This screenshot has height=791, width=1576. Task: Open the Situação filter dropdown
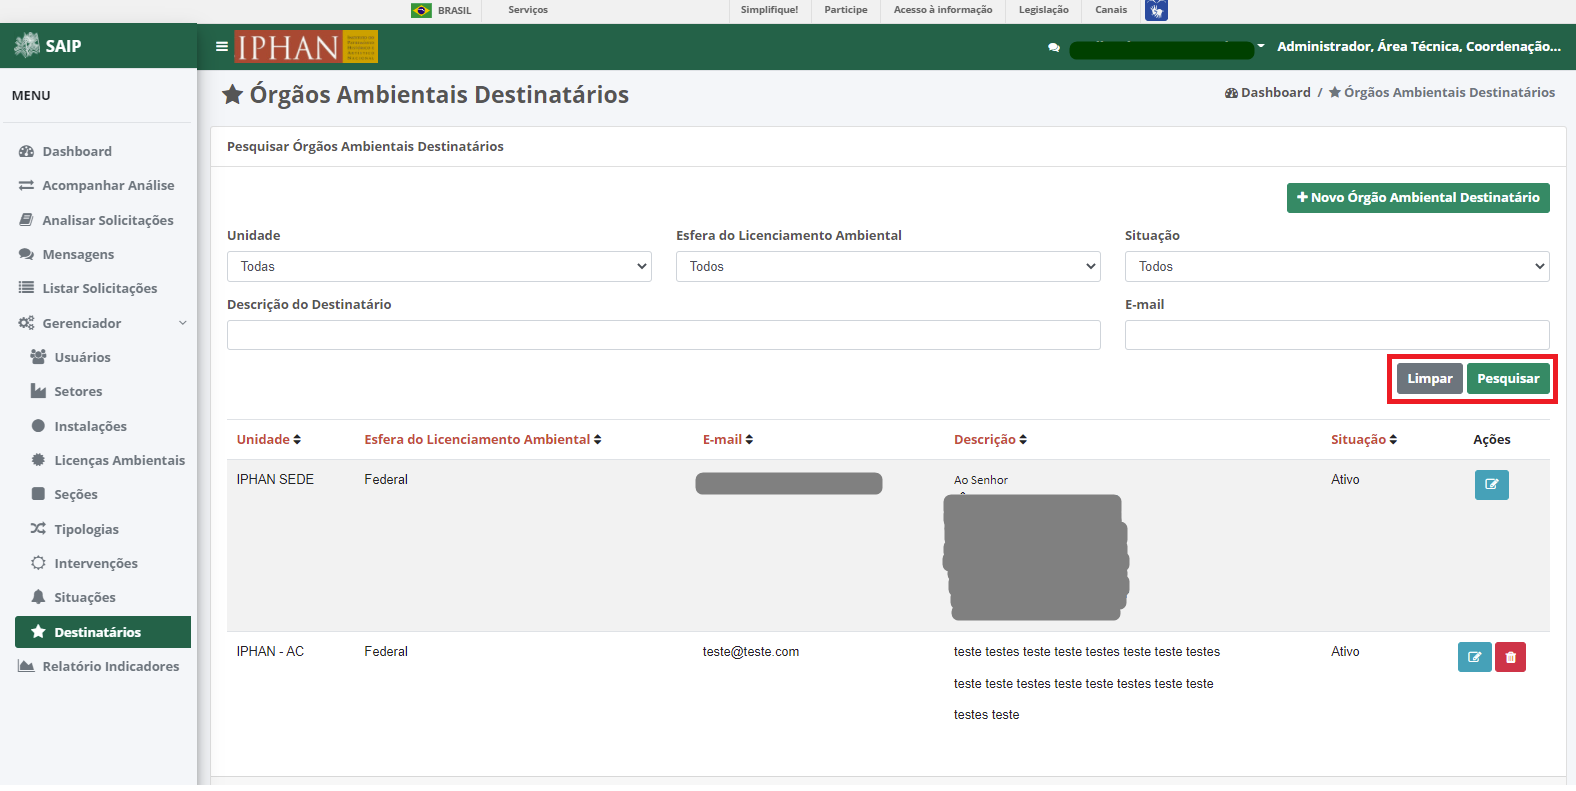[x=1337, y=266]
